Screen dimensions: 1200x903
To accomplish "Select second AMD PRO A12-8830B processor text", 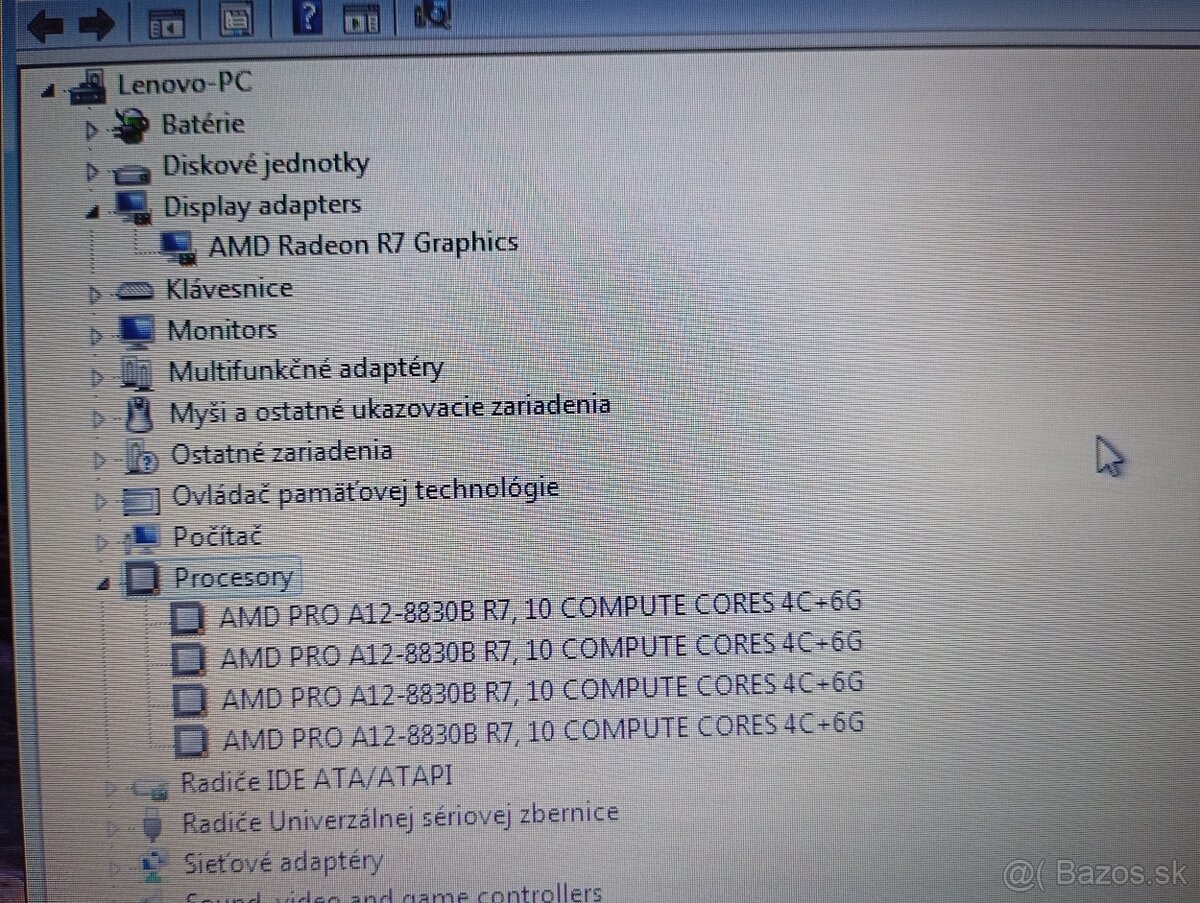I will pyautogui.click(x=541, y=650).
